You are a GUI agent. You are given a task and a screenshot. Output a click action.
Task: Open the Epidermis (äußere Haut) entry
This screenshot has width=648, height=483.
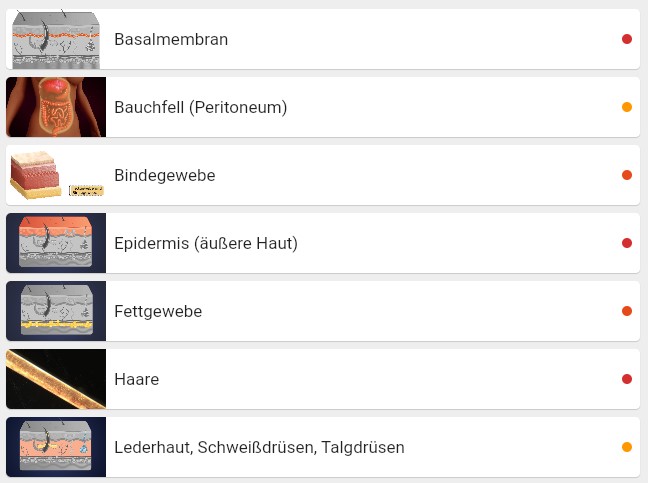(x=323, y=243)
